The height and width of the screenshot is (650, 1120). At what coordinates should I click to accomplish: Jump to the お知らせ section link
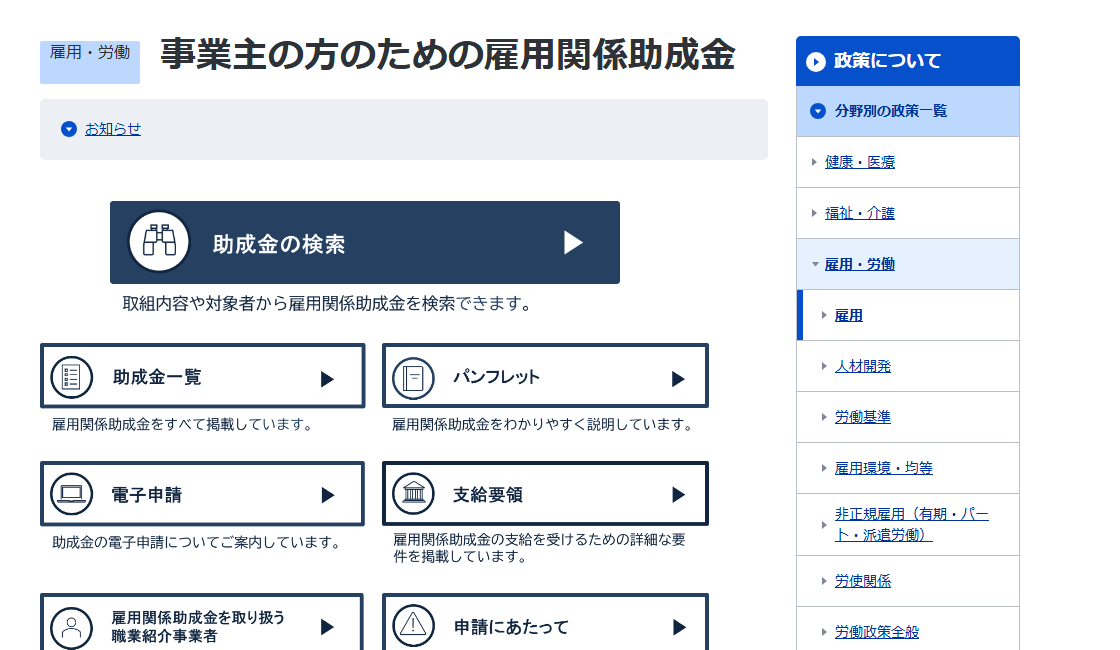point(113,129)
